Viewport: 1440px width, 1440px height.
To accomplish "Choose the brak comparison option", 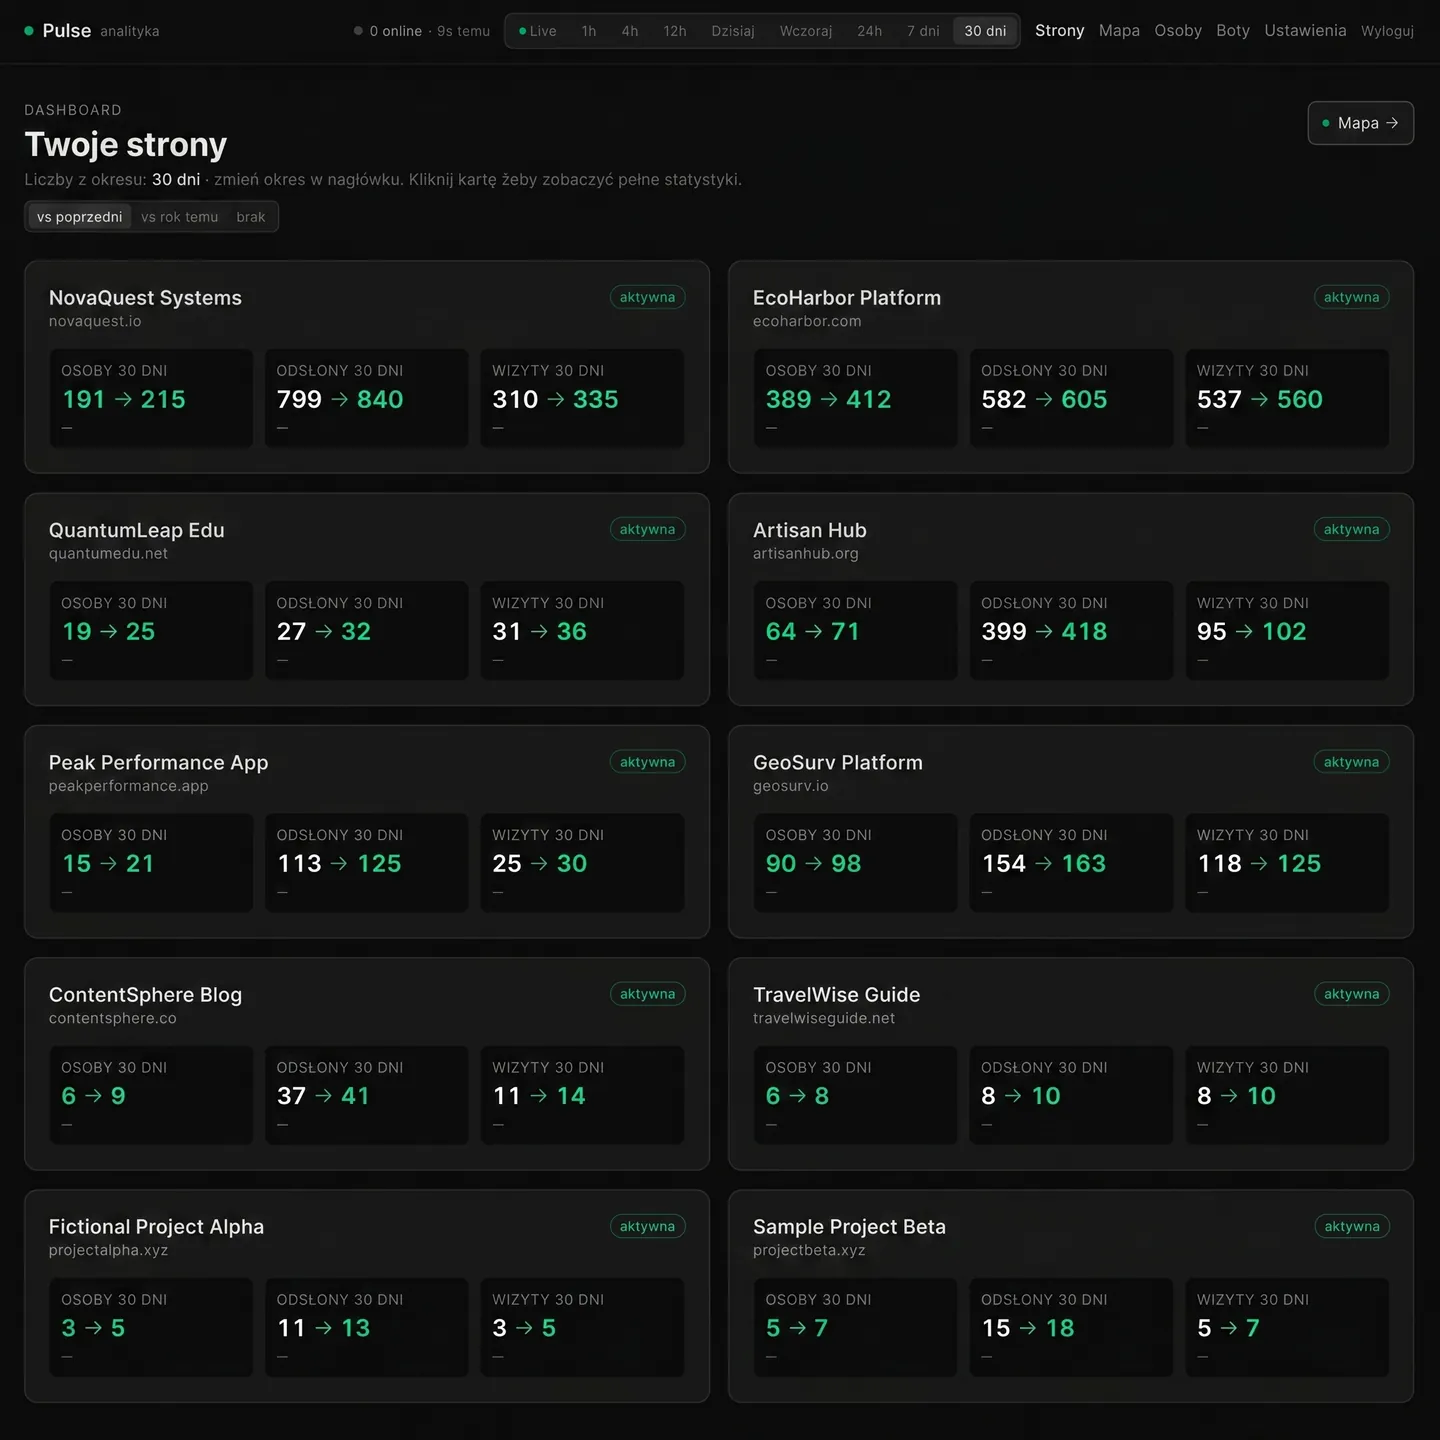I will tap(251, 217).
